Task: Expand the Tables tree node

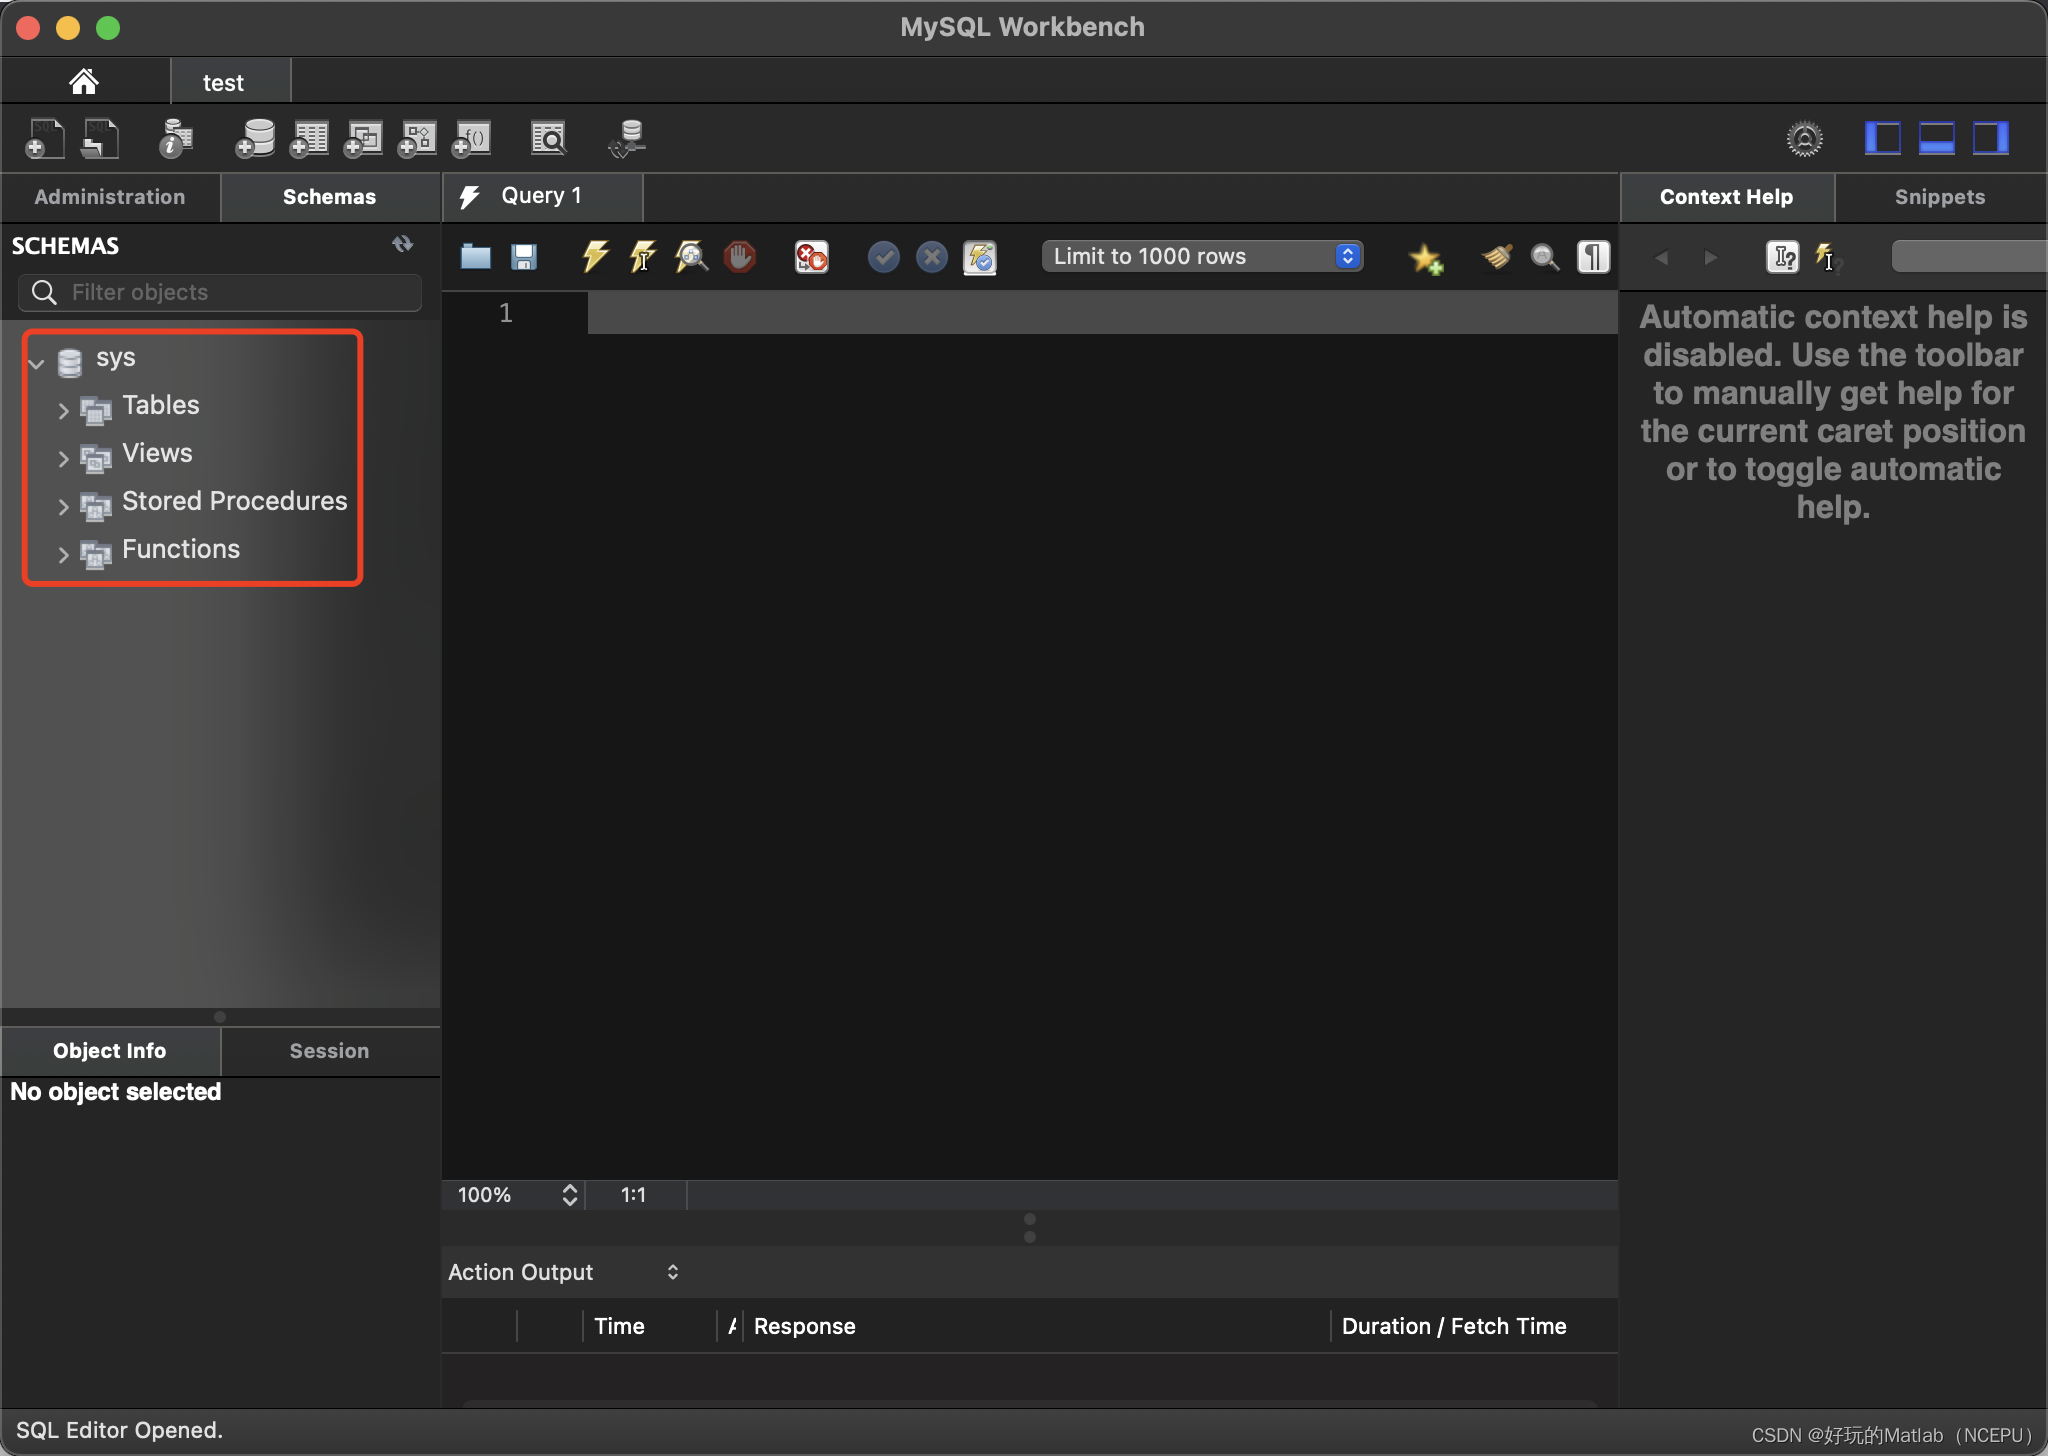Action: pyautogui.click(x=63, y=410)
